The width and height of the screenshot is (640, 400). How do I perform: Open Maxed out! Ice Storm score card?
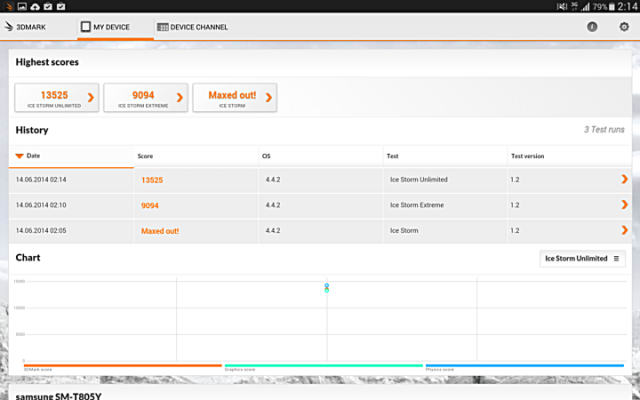235,98
